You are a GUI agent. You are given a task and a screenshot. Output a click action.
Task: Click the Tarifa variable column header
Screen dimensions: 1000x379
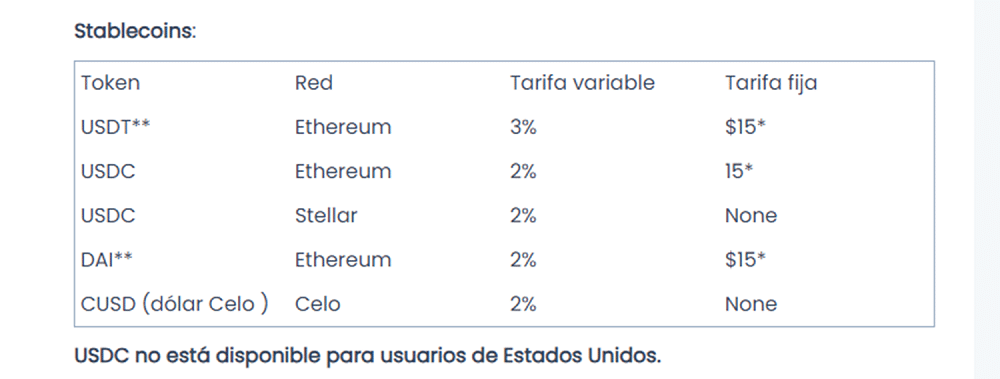click(x=582, y=83)
